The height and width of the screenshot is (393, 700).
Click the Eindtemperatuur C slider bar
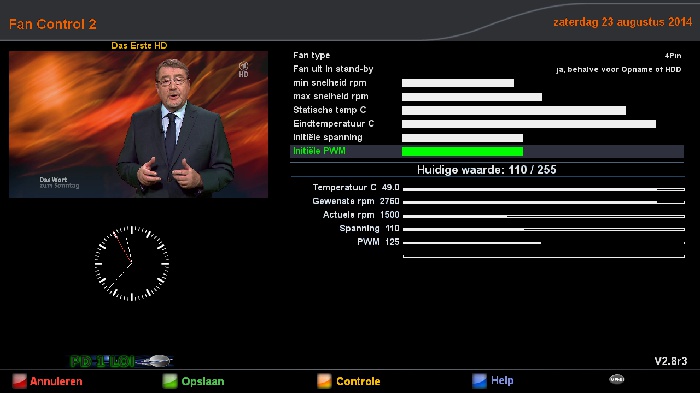tap(529, 124)
